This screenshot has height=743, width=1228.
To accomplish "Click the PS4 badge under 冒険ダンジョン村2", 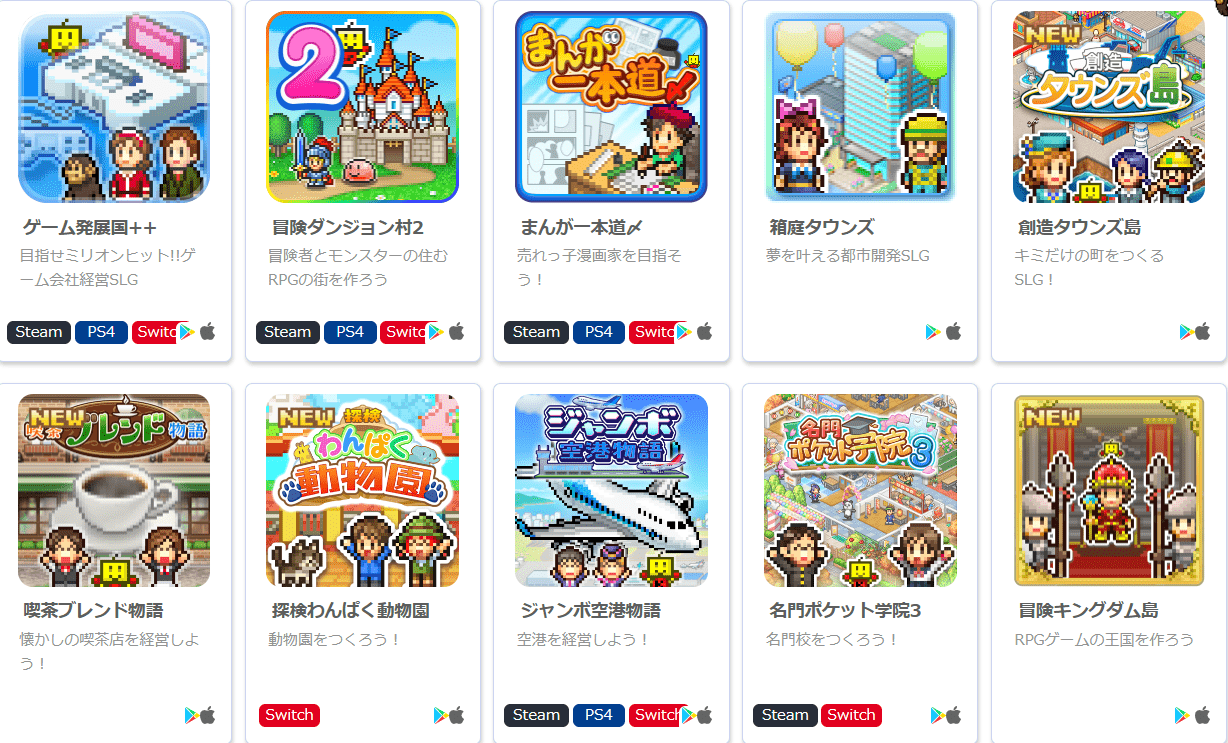I will click(x=350, y=332).
